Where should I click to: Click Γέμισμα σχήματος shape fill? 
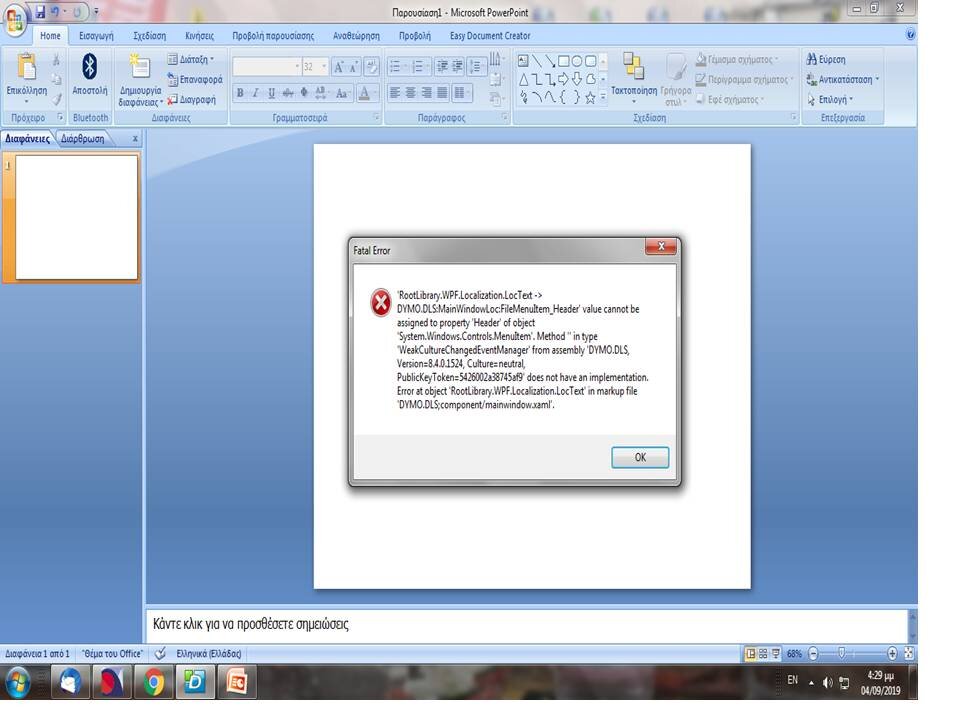[x=737, y=59]
